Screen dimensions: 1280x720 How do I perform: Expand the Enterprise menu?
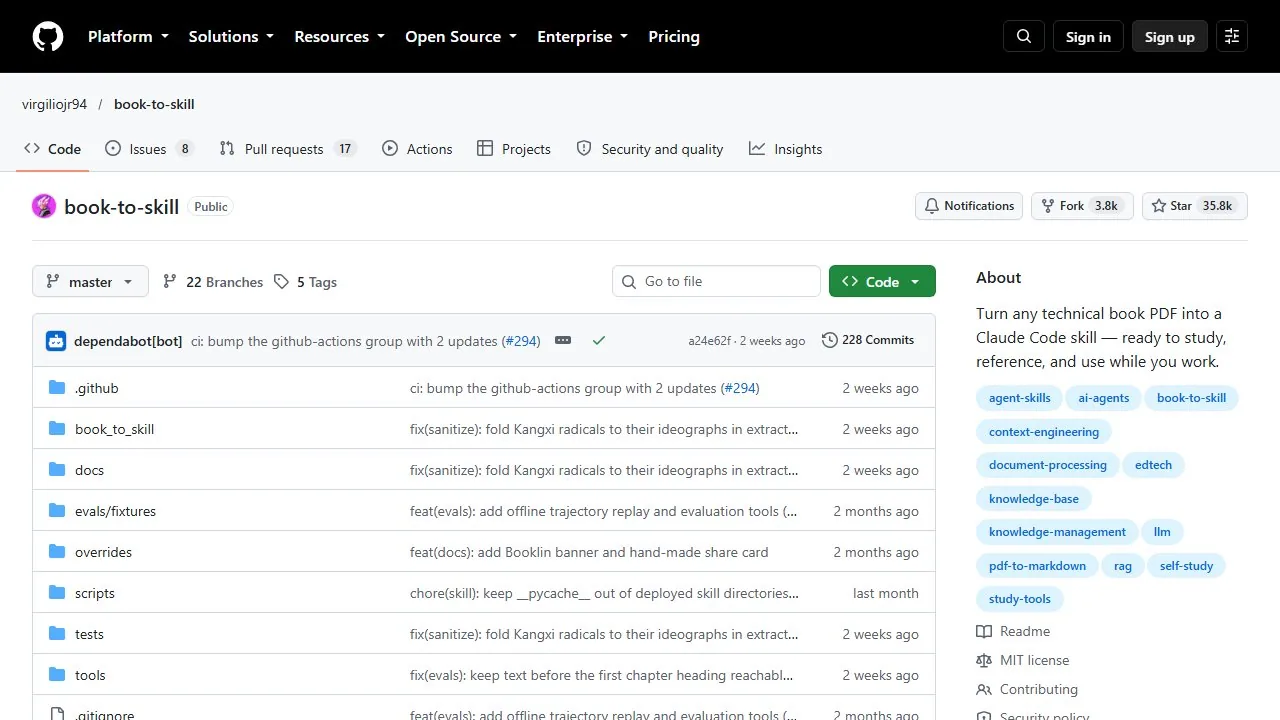(x=583, y=36)
